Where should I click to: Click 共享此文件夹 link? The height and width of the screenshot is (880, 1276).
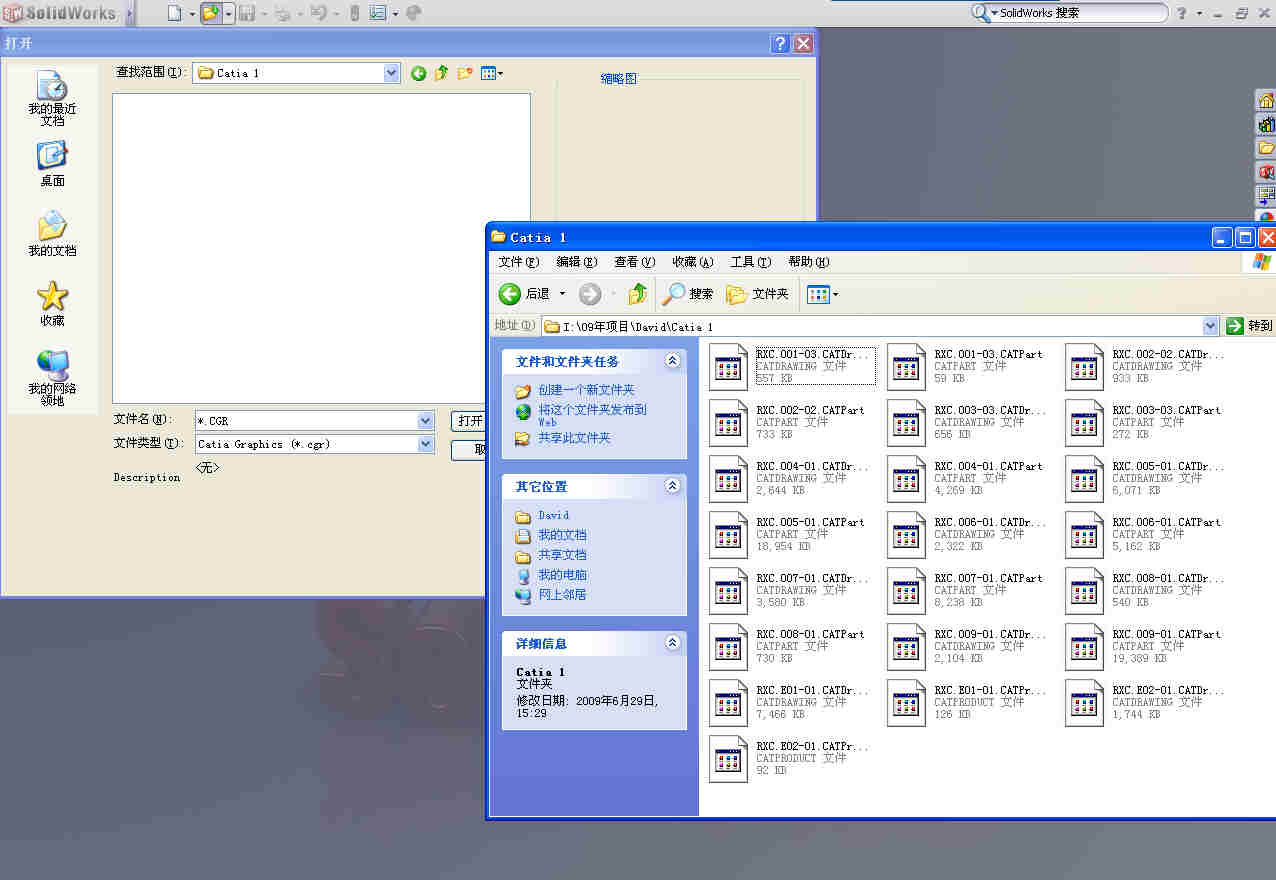pos(574,438)
